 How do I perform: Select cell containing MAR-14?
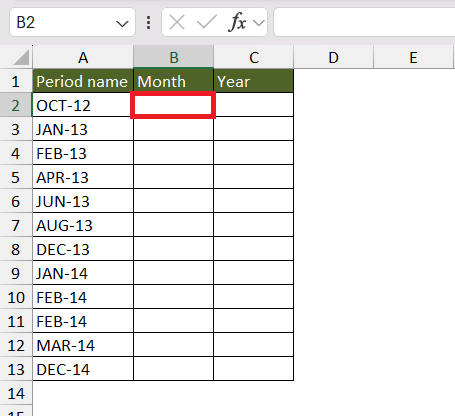(83, 345)
